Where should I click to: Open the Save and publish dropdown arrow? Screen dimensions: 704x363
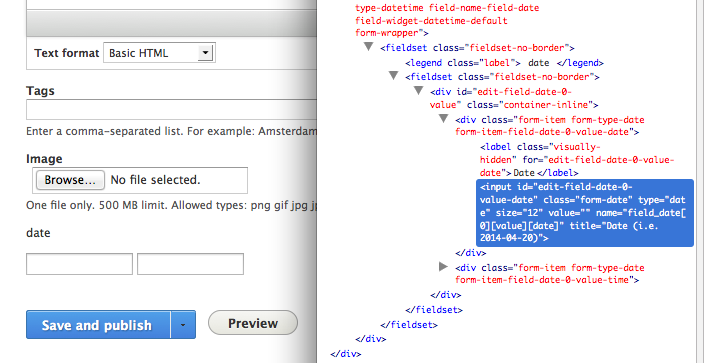tap(183, 324)
